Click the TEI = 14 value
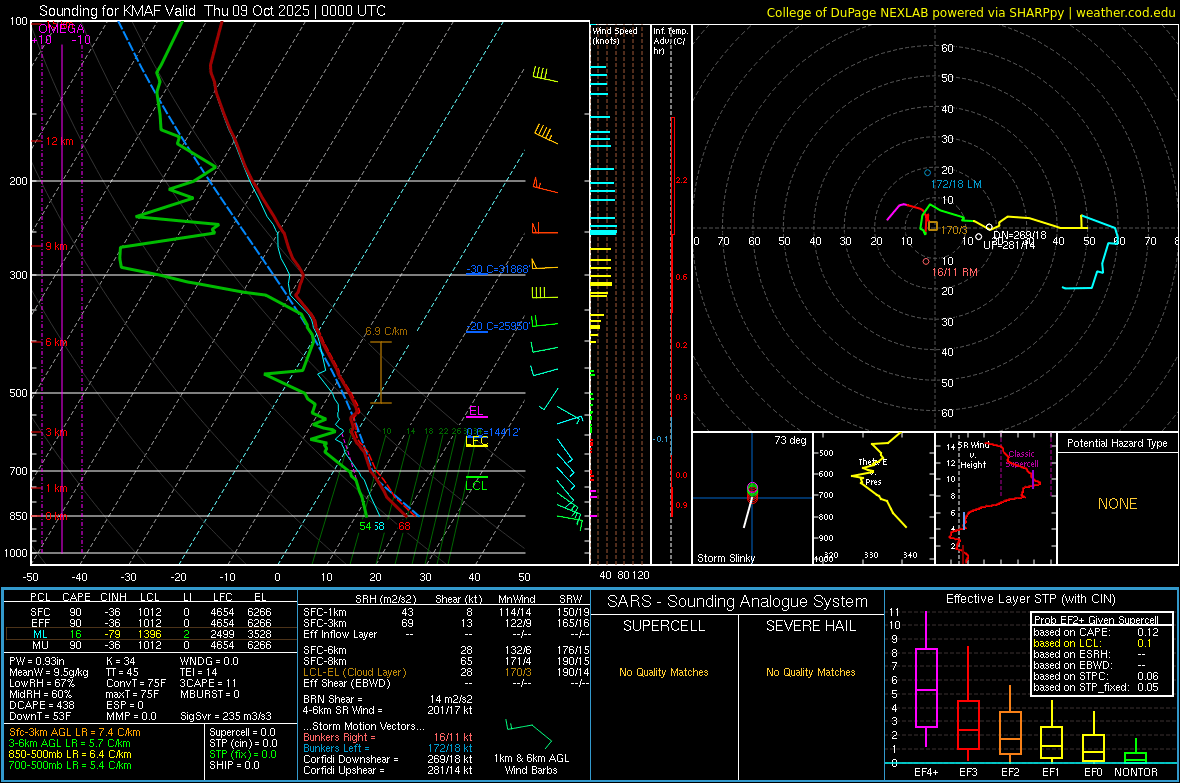Image resolution: width=1180 pixels, height=783 pixels. [x=199, y=672]
